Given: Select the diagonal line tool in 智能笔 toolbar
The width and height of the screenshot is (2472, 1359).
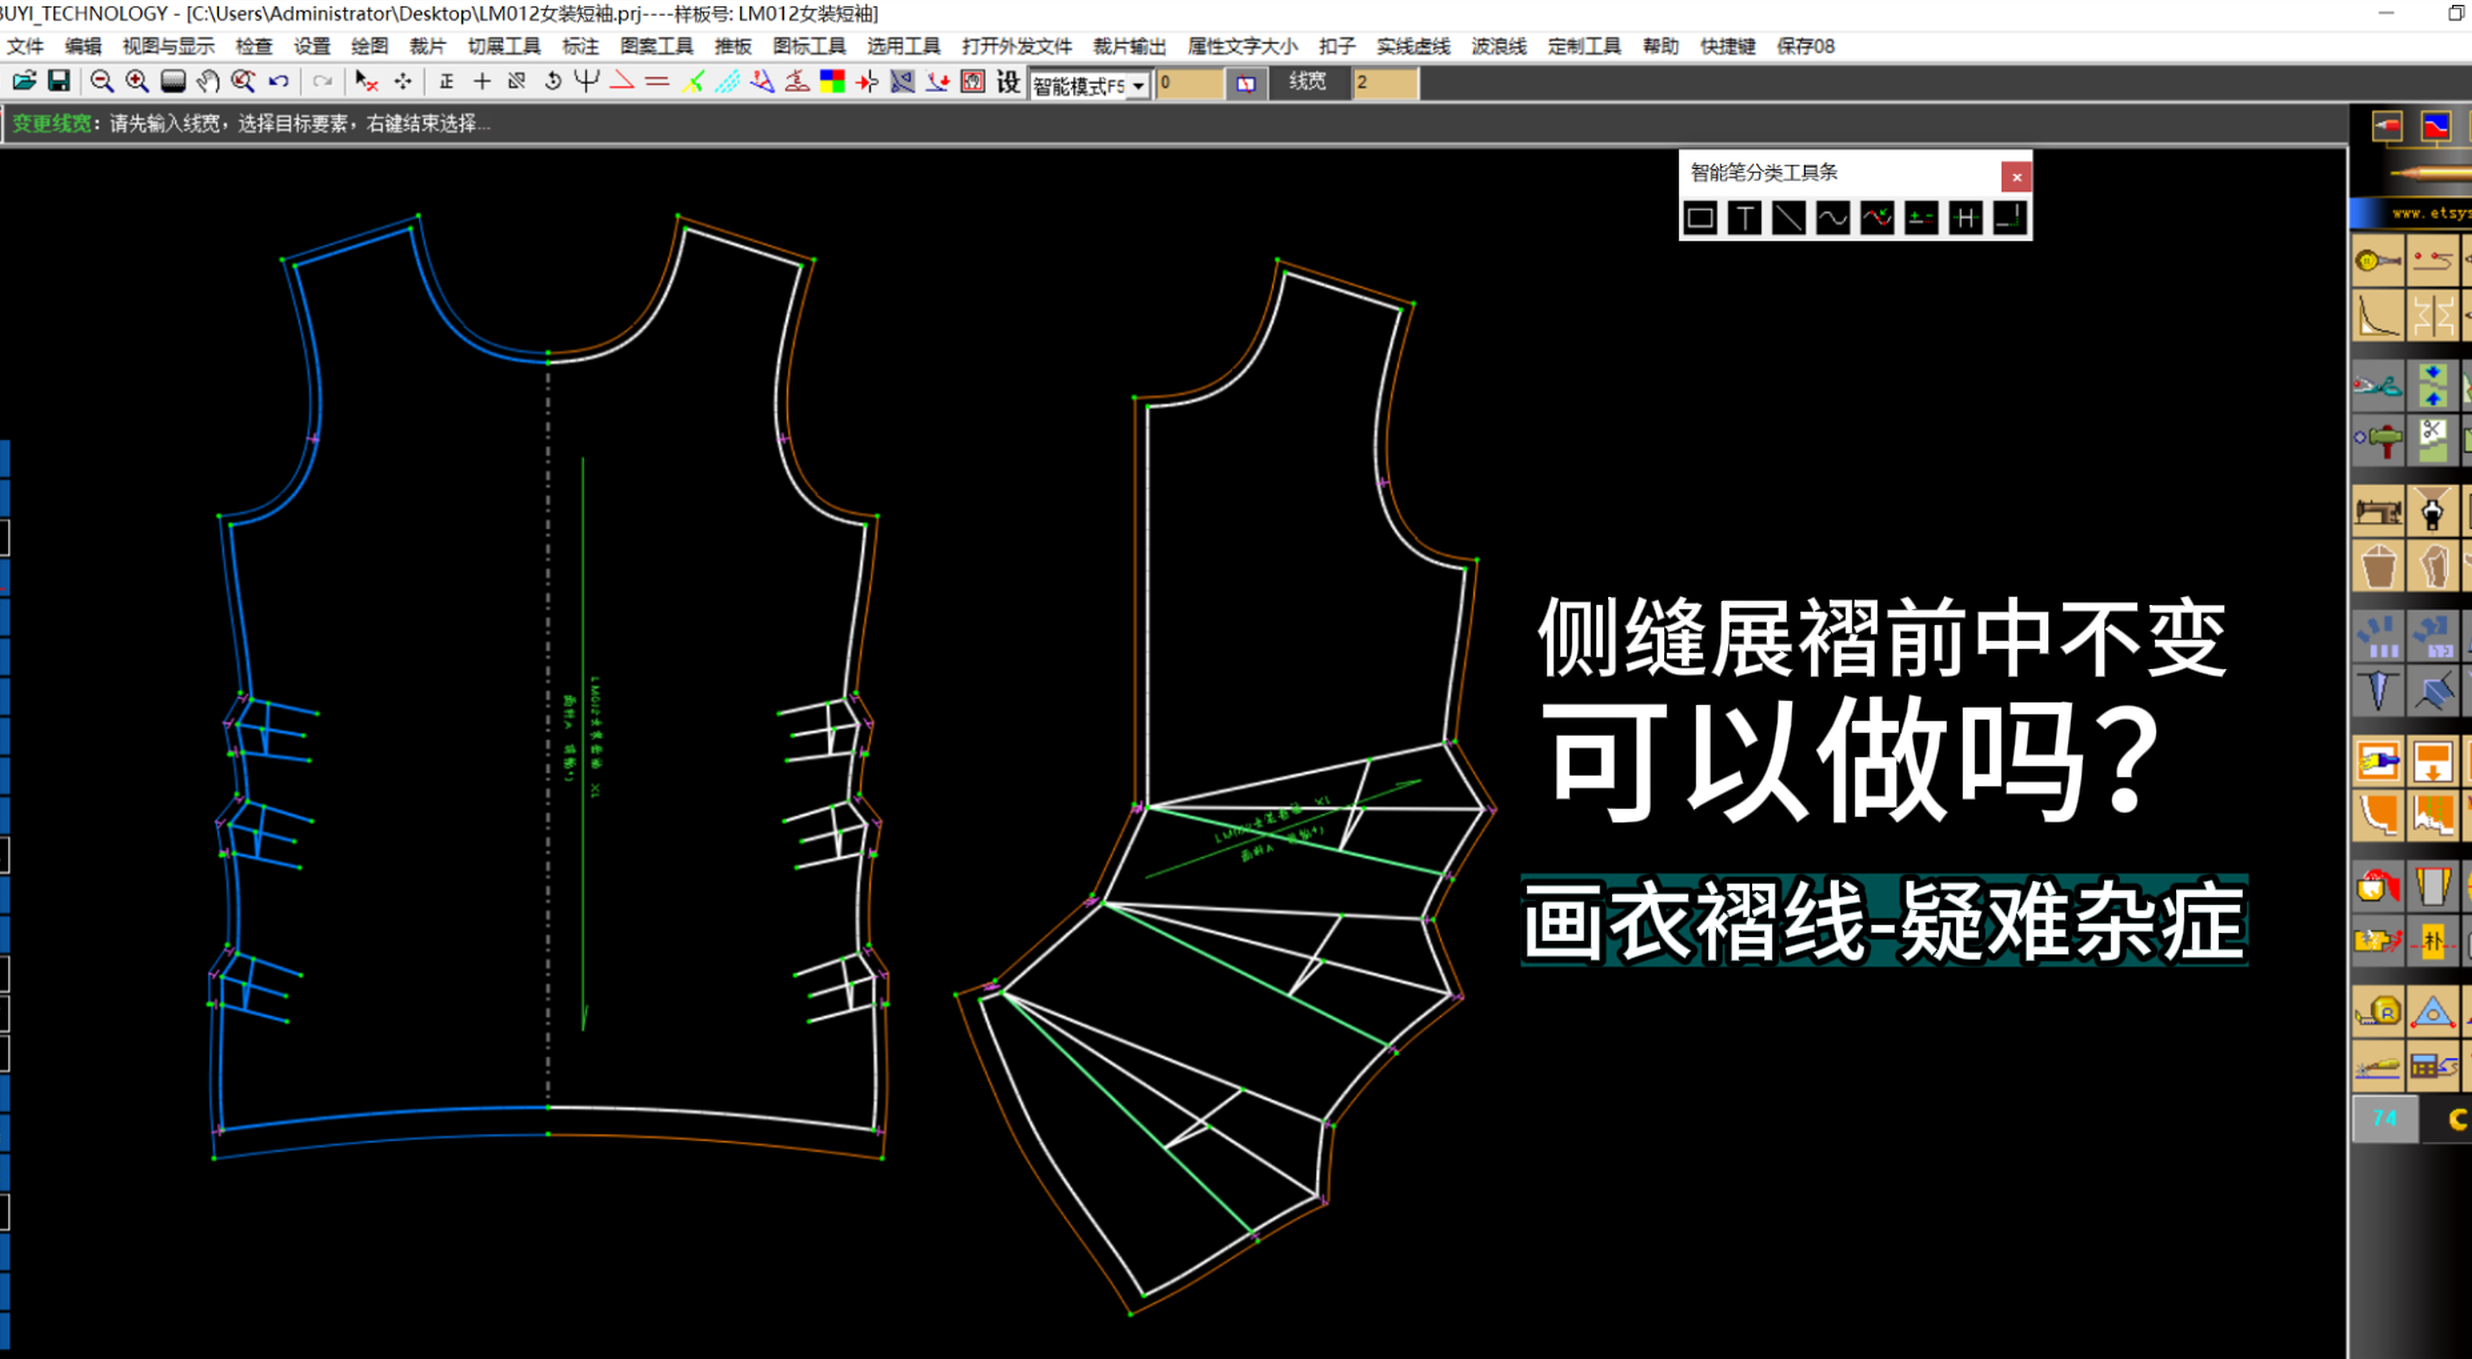Looking at the screenshot, I should (1788, 218).
